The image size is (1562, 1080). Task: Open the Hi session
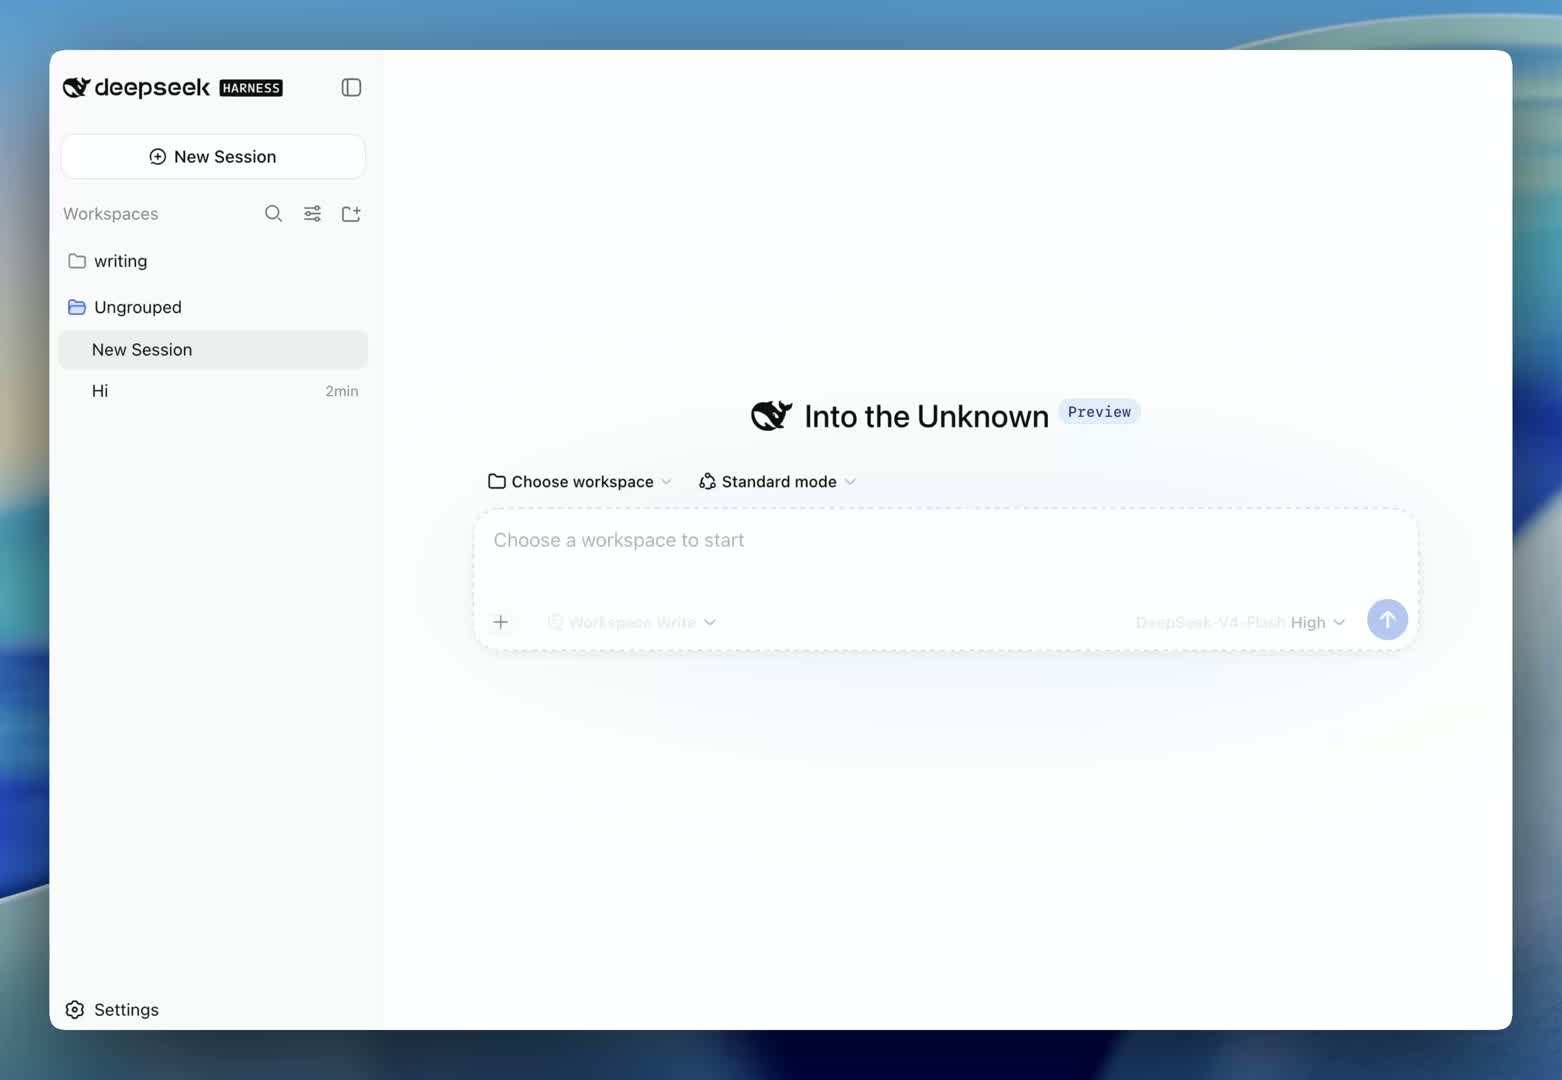tap(213, 391)
